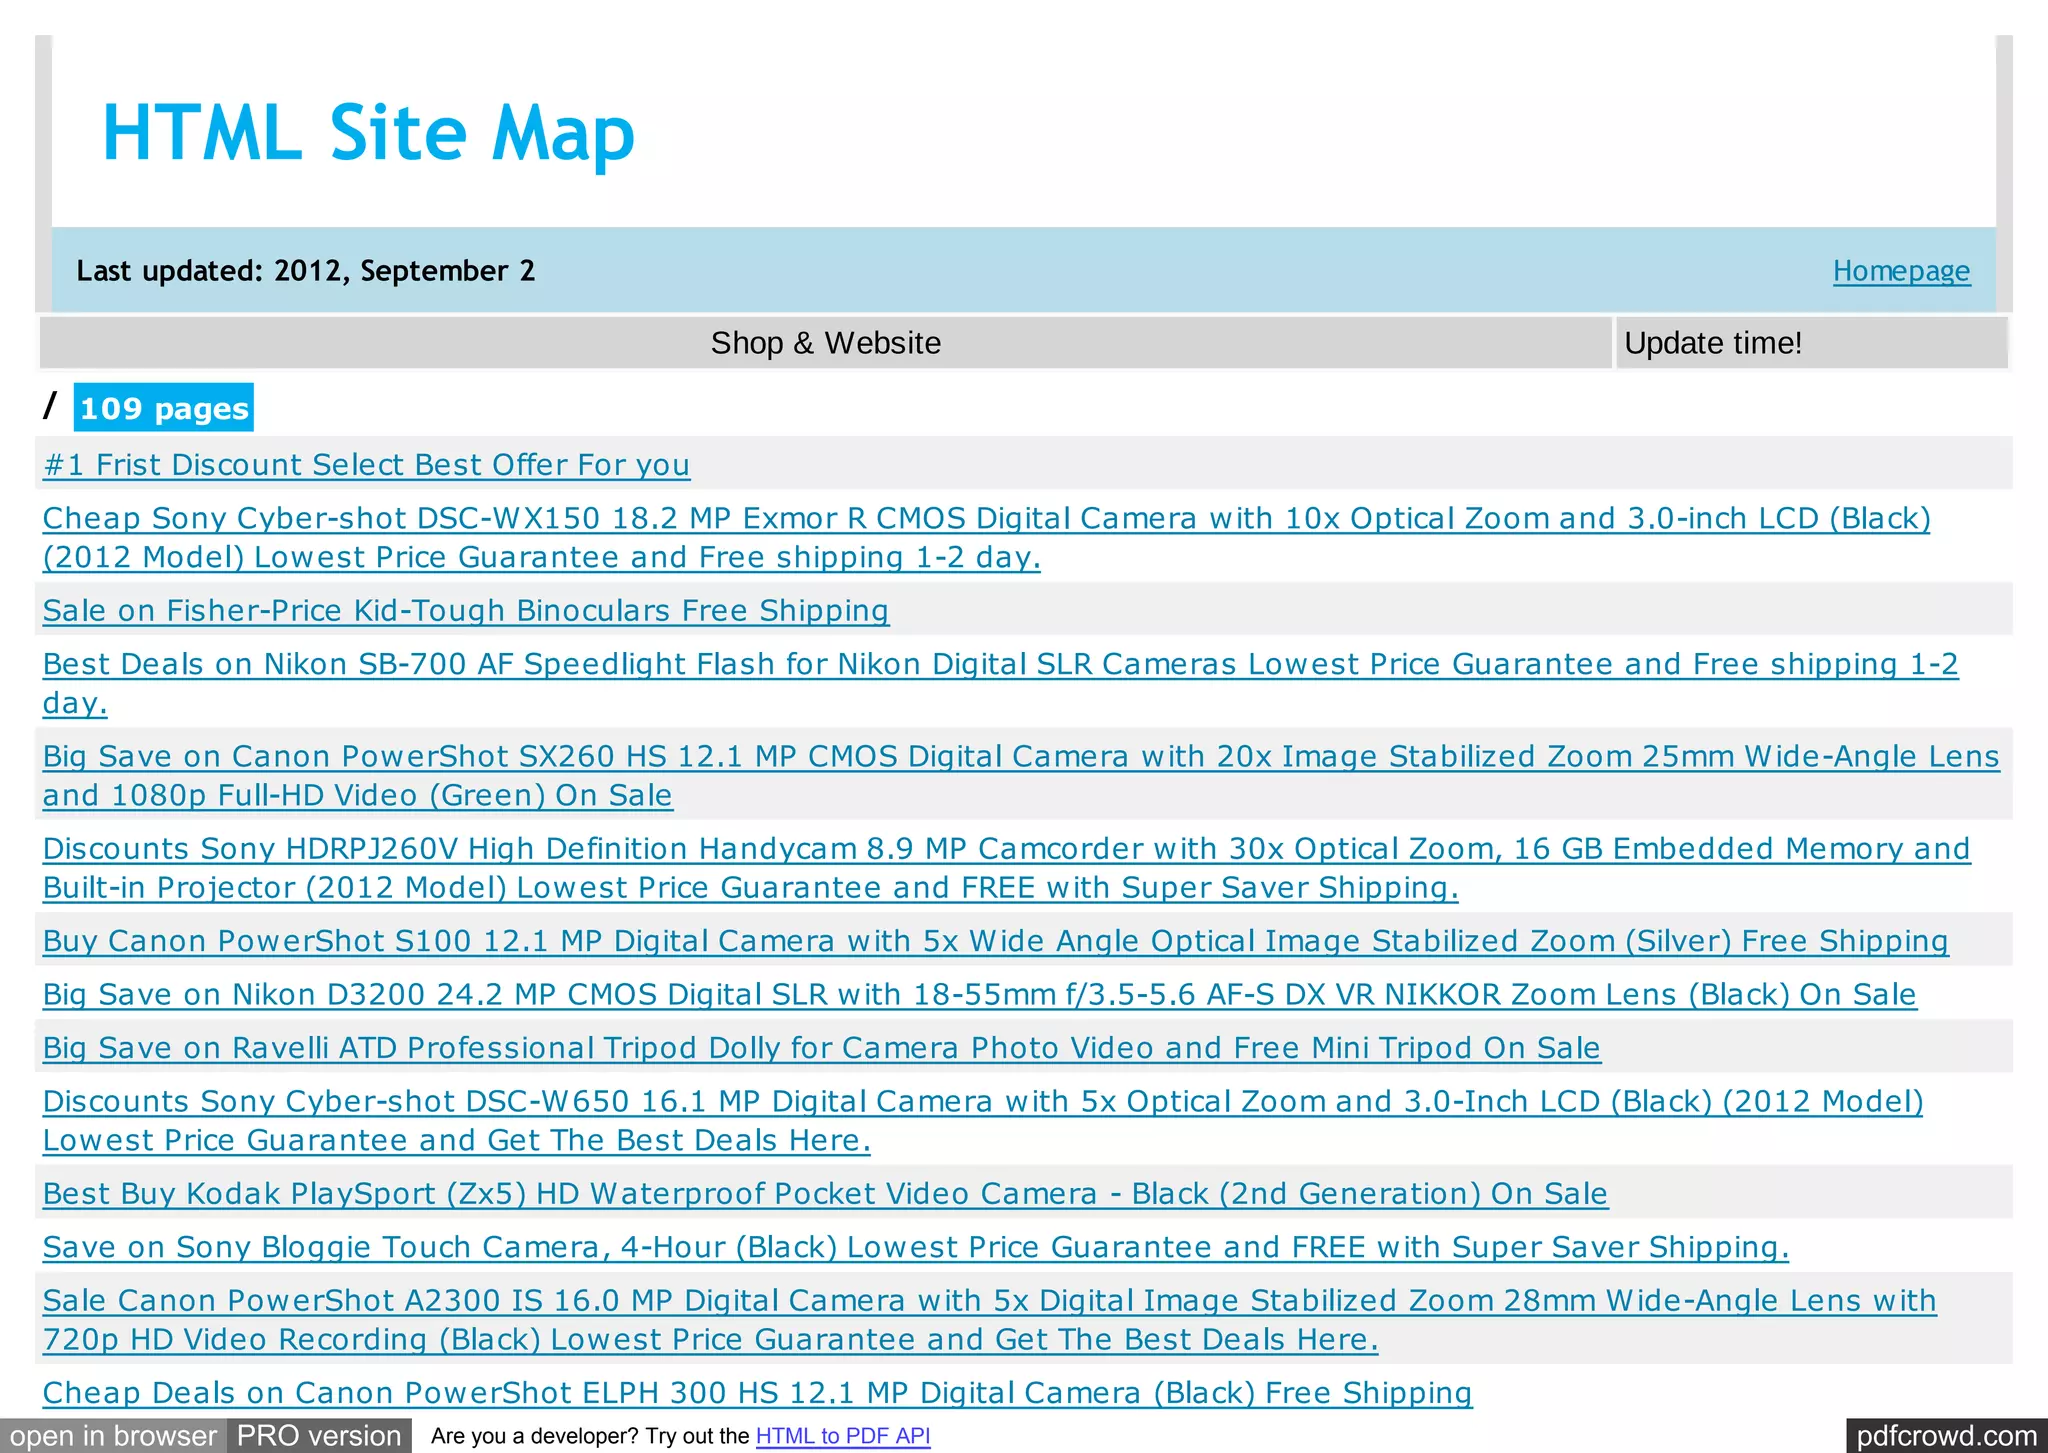
Task: Click the open in browser button
Action: click(113, 1436)
